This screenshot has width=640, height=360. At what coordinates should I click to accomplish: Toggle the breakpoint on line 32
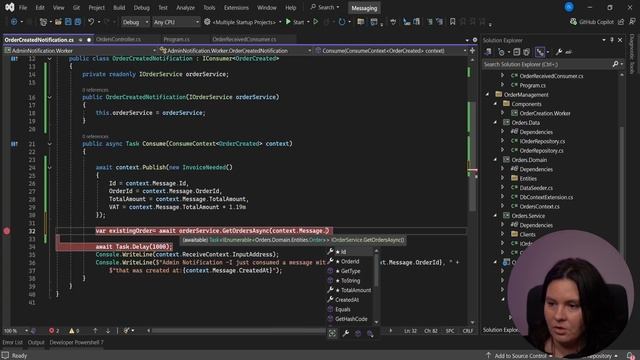point(7,231)
